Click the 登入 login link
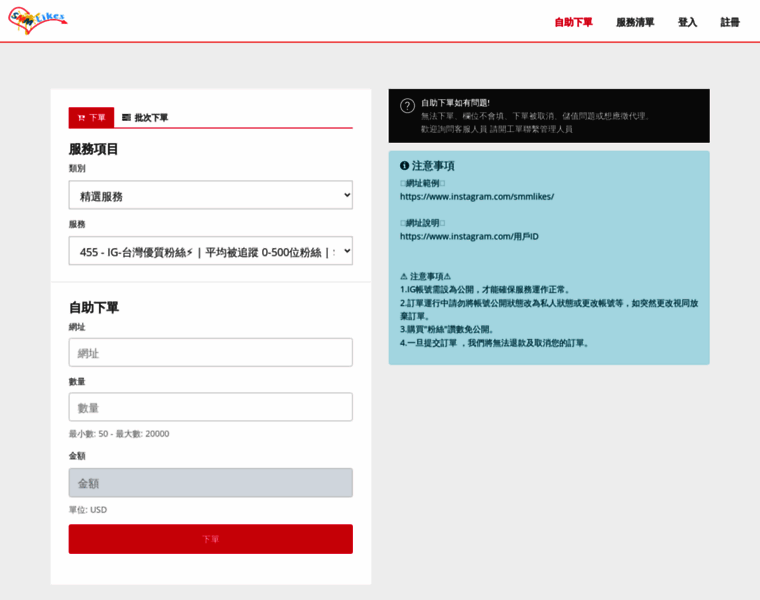This screenshot has width=760, height=600. point(687,22)
